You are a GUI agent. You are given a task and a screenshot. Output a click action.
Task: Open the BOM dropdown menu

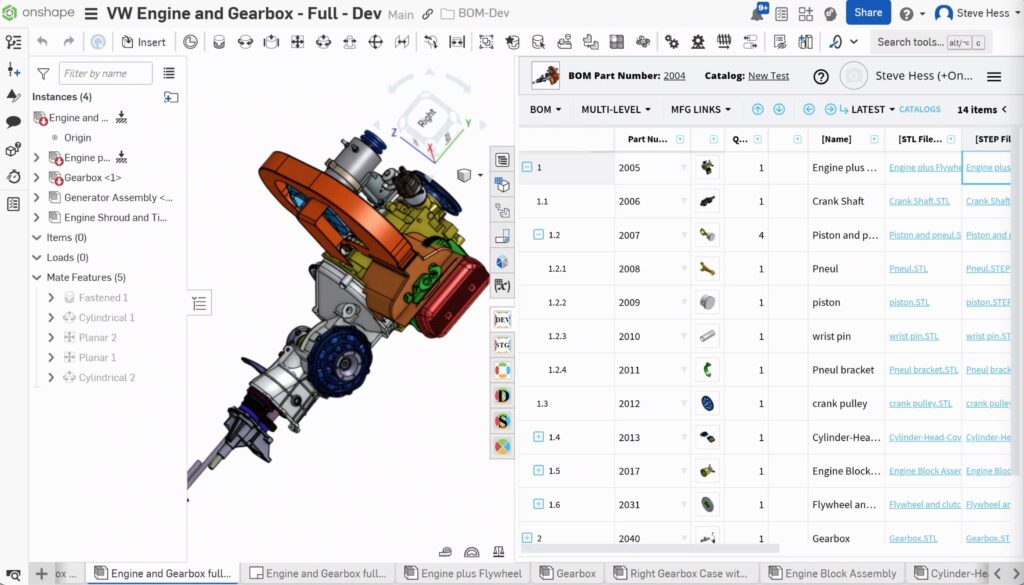tap(545, 110)
